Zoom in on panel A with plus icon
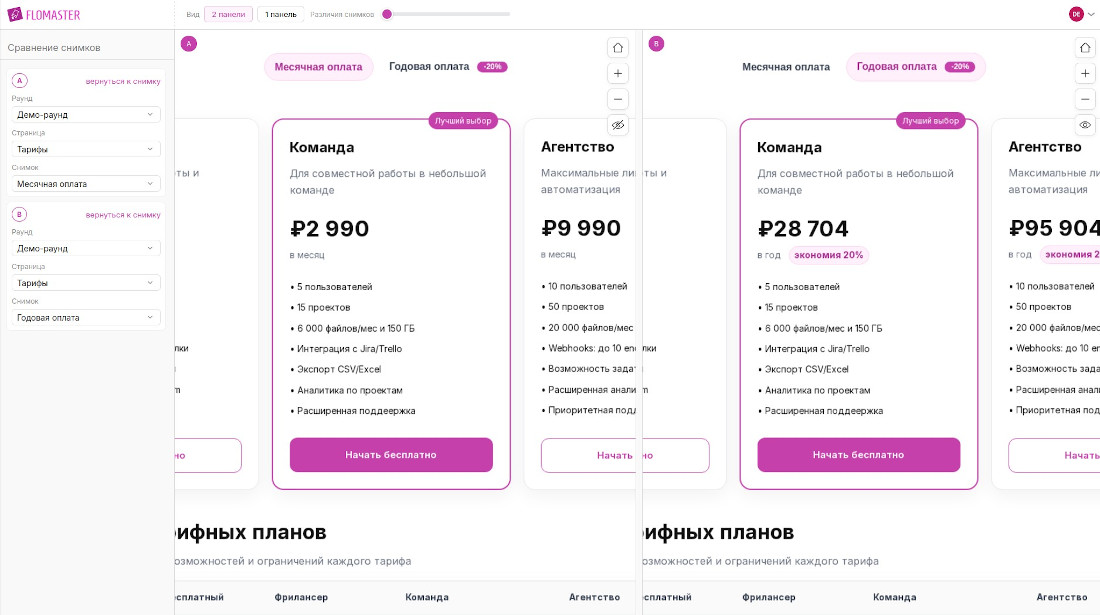Screen dimensions: 1100x615 click(618, 73)
